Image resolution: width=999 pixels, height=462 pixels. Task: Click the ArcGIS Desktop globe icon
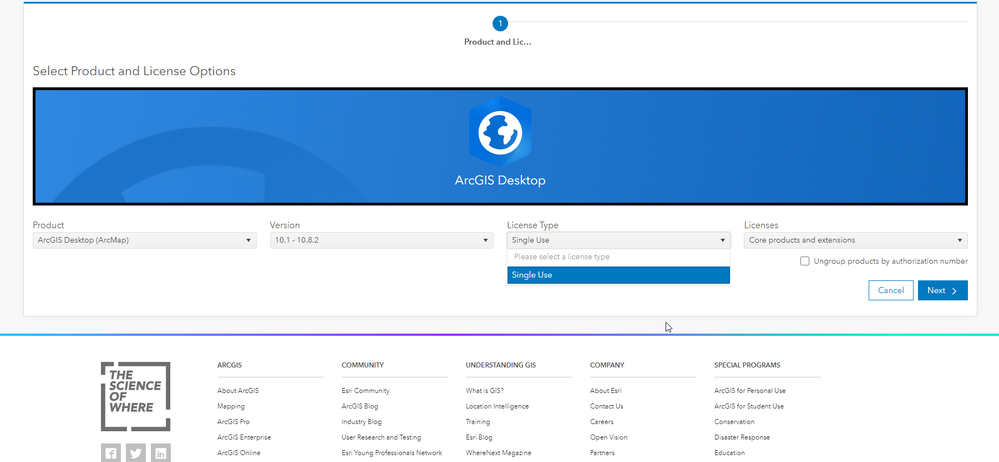coord(500,133)
